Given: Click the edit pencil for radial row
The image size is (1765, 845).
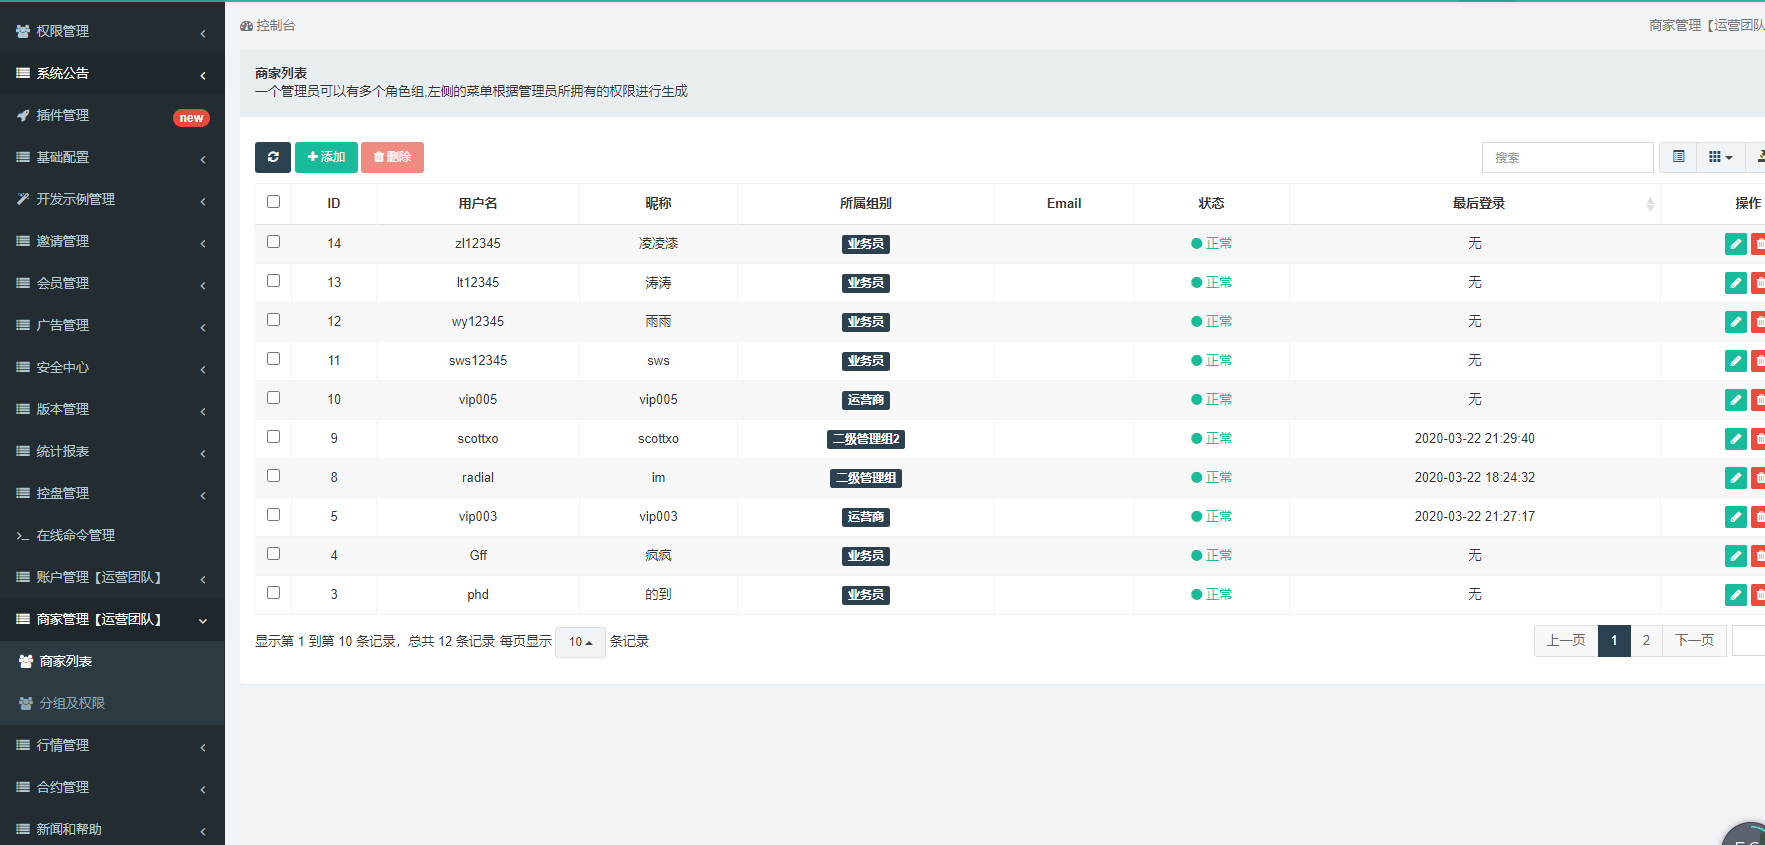Looking at the screenshot, I should point(1735,478).
